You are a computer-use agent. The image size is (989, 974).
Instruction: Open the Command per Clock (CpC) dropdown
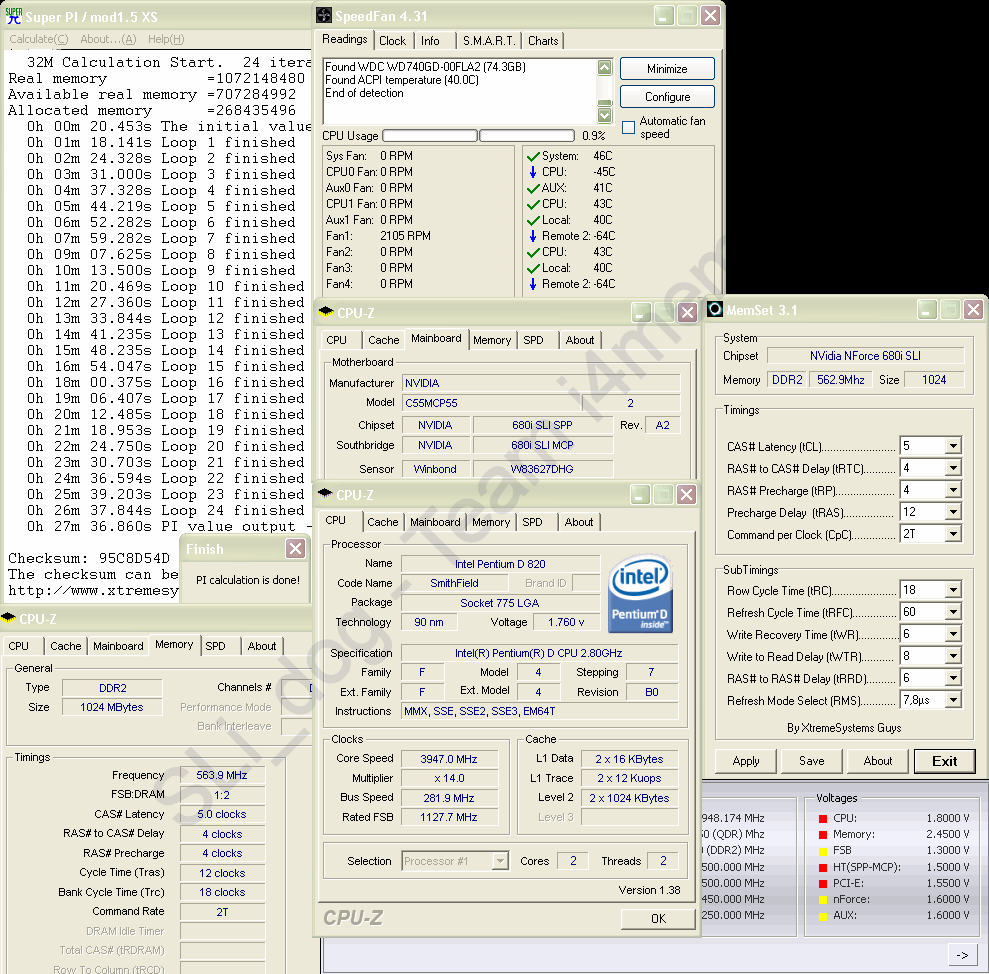(953, 534)
